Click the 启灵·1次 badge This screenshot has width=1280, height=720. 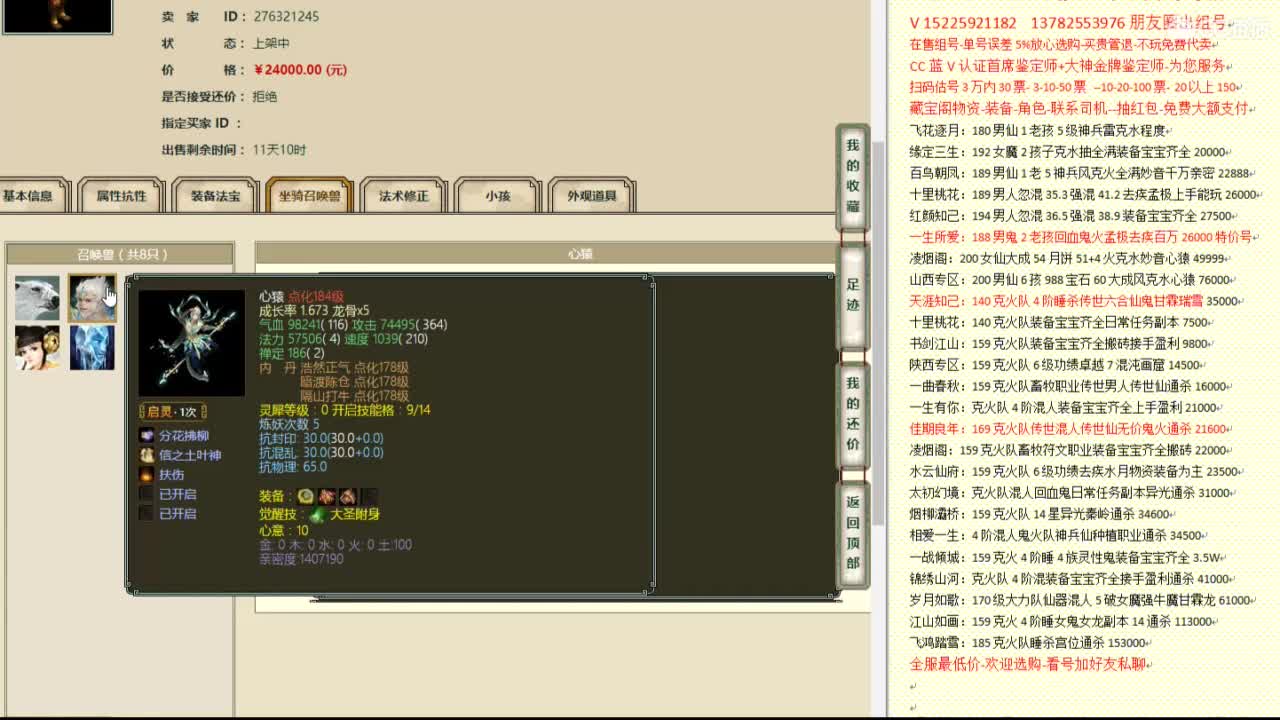(173, 412)
